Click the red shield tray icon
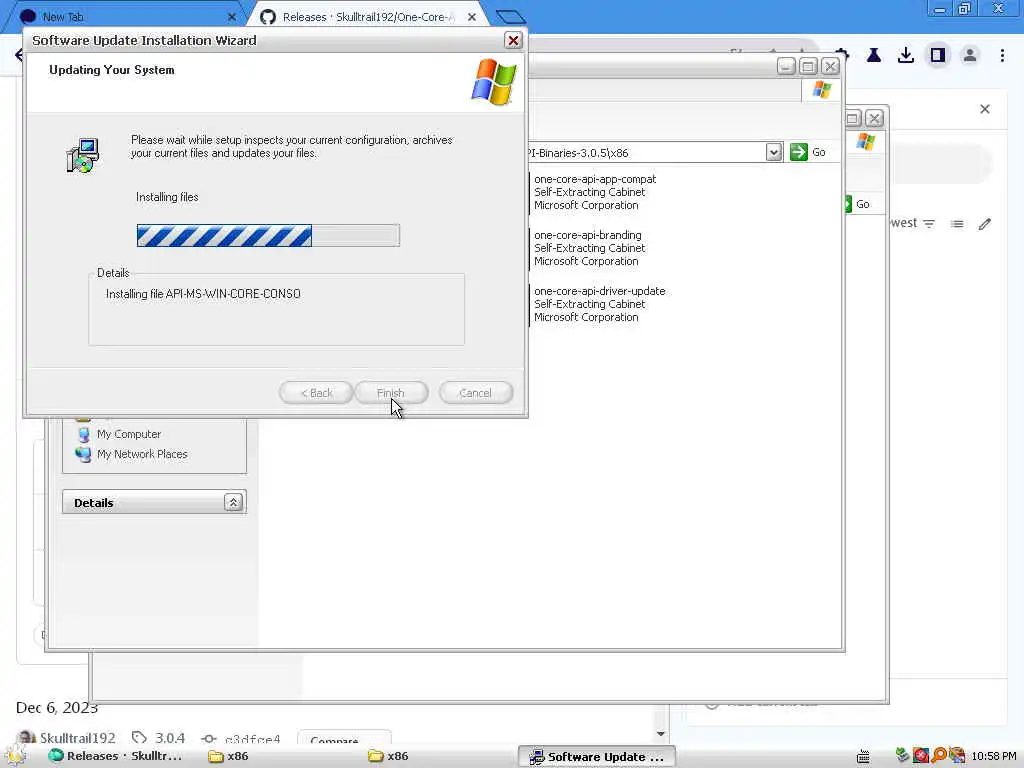Screen dimensions: 1024x768 pos(921,756)
